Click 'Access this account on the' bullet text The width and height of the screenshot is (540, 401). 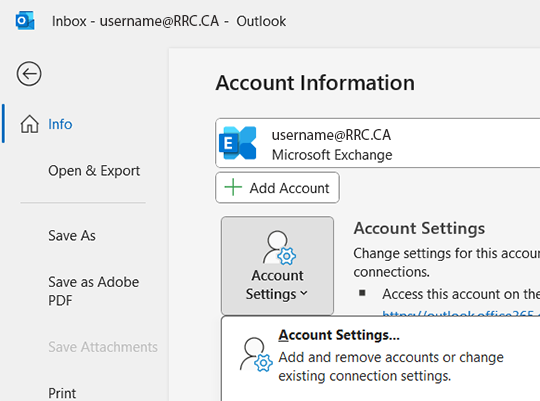(461, 294)
